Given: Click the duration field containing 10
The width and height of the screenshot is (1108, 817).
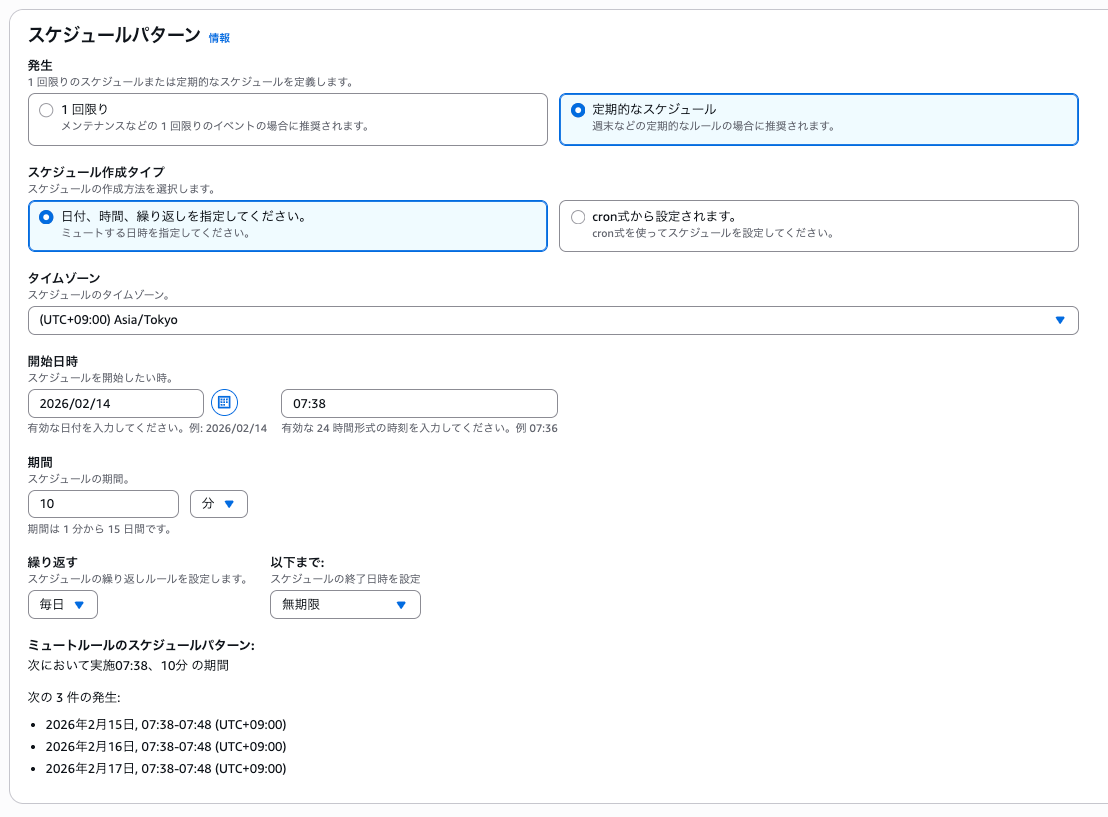Looking at the screenshot, I should click(103, 503).
